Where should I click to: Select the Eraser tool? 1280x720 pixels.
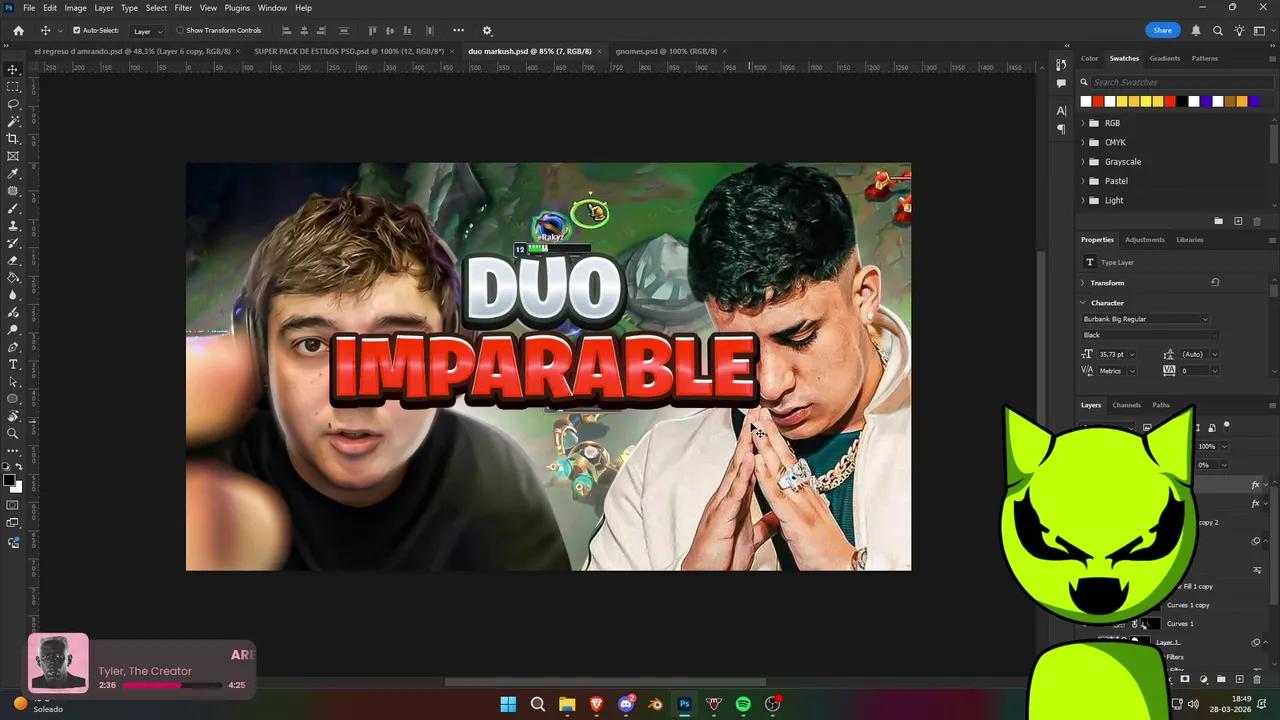click(13, 260)
